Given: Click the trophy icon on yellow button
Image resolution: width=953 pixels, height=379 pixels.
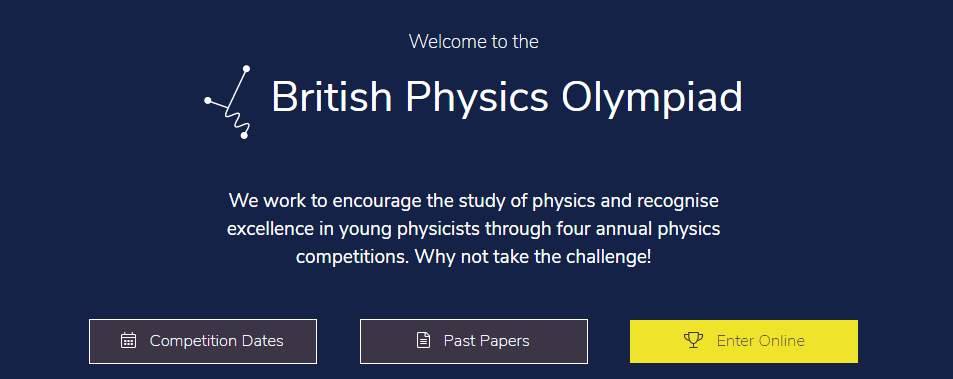Looking at the screenshot, I should pos(693,340).
